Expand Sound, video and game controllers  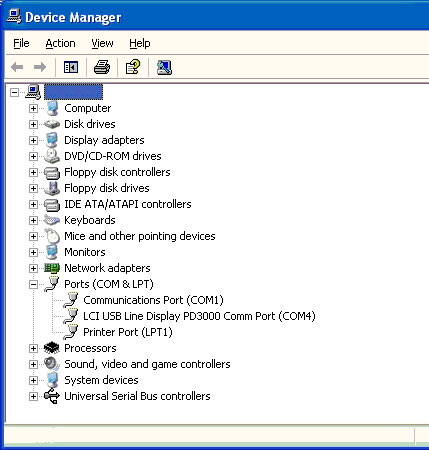click(33, 364)
